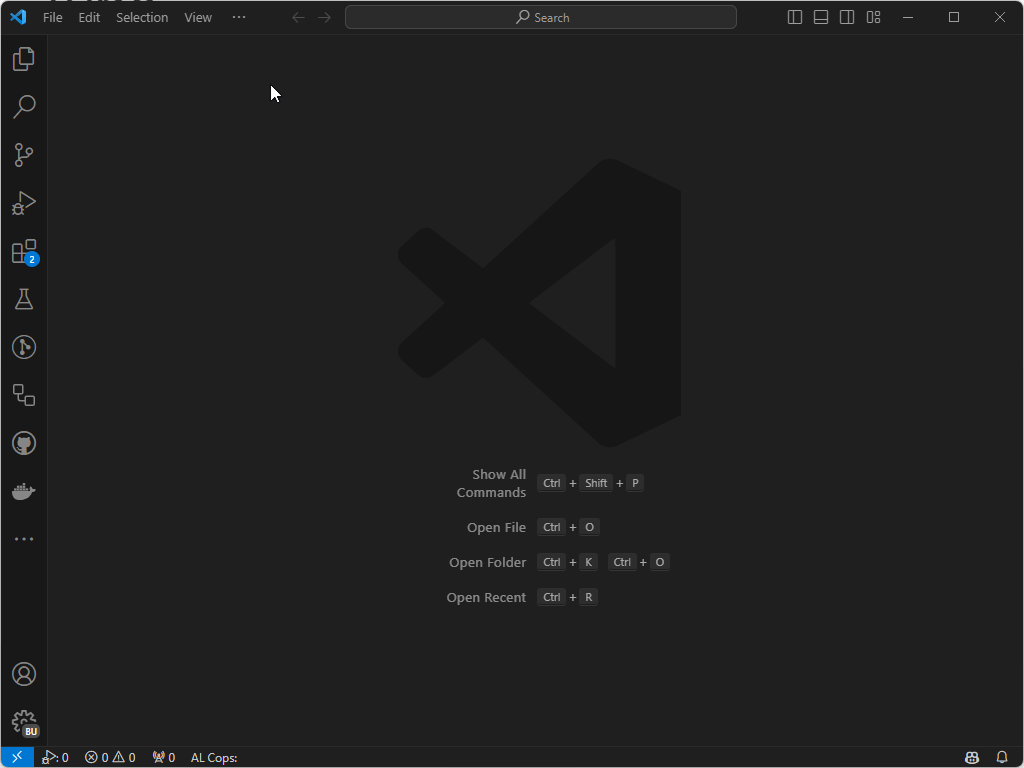Click the Show All Commands label
Screen dimensions: 1024x768
coord(491,483)
